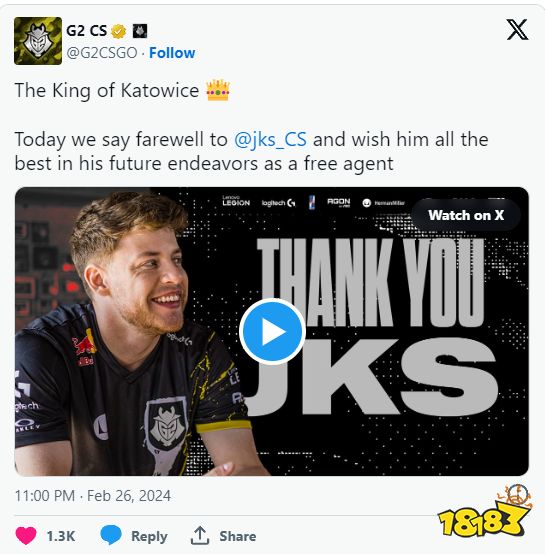The image size is (545, 554).
Task: Click the @G2CSGO handle
Action: pos(102,53)
